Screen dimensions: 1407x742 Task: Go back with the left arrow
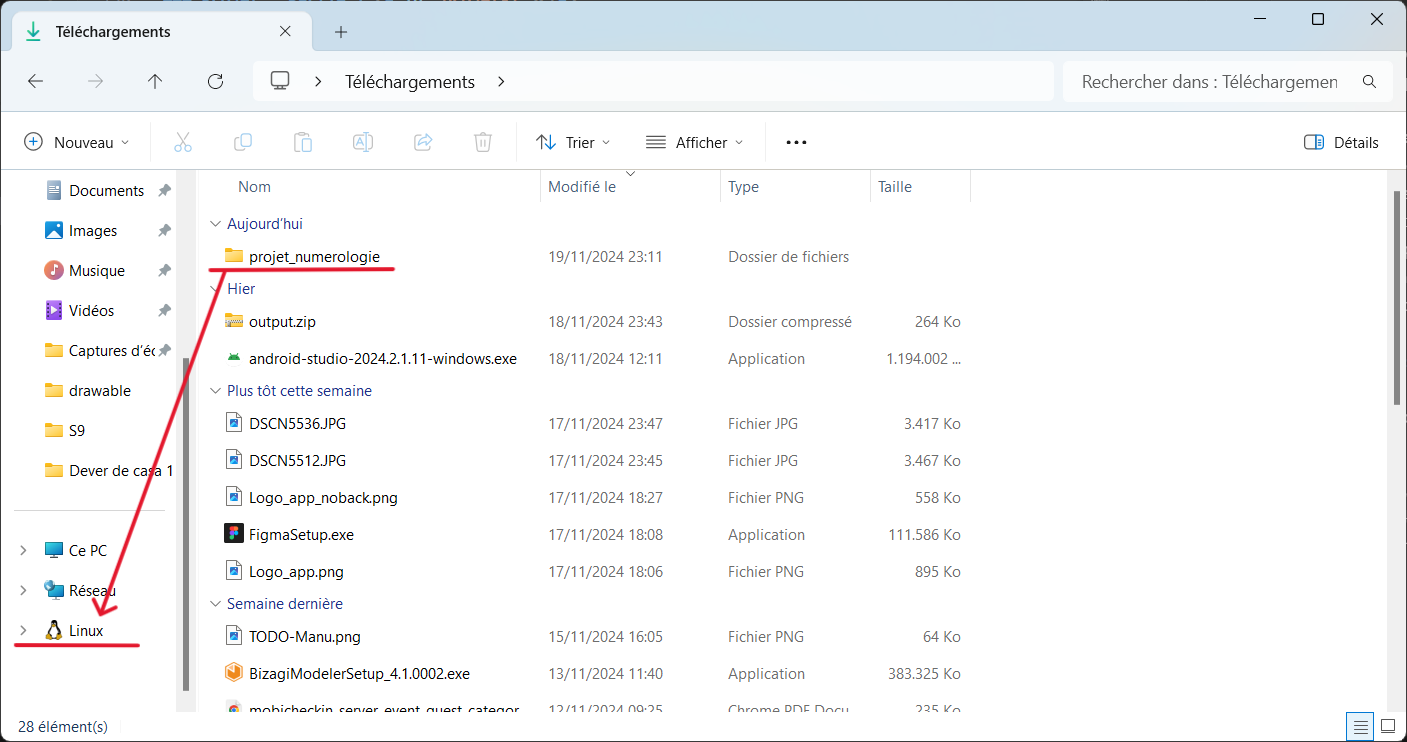tap(35, 82)
